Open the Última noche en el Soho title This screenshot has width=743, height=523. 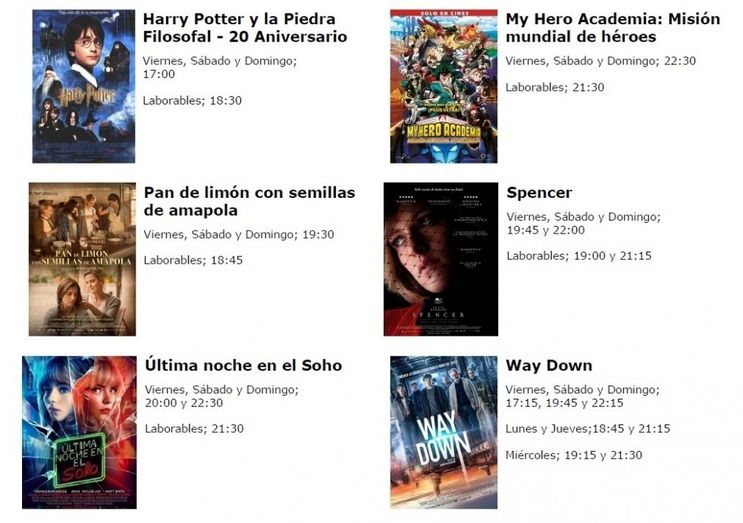point(243,366)
